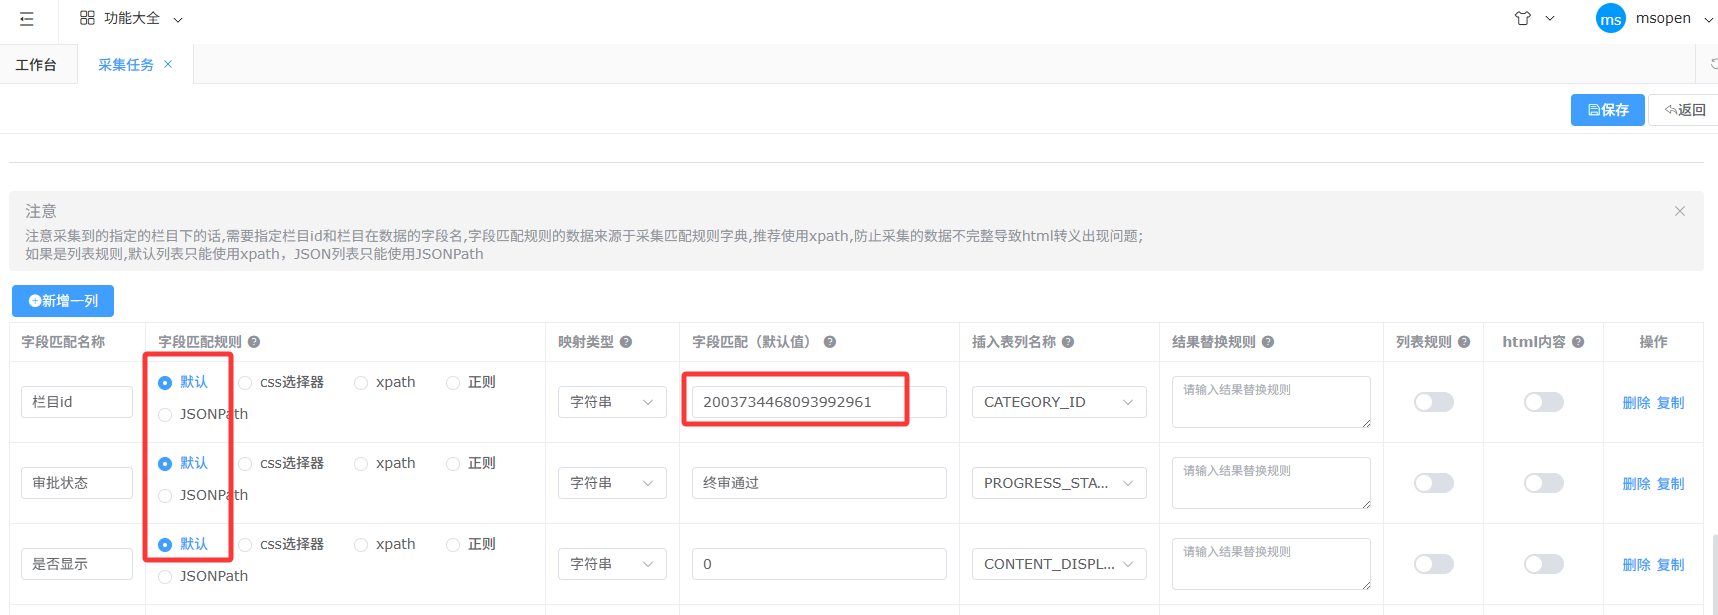Click the theme shirt icon
Screen dimensions: 1718x615
[1522, 18]
